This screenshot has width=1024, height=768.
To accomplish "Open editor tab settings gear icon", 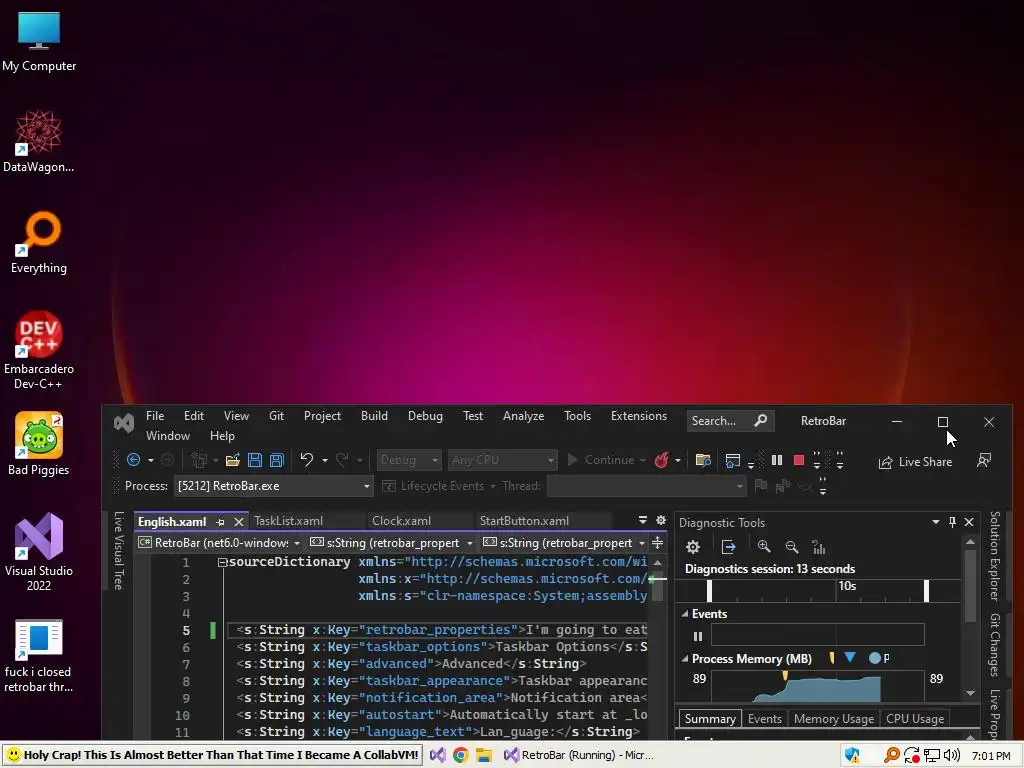I will (x=661, y=520).
